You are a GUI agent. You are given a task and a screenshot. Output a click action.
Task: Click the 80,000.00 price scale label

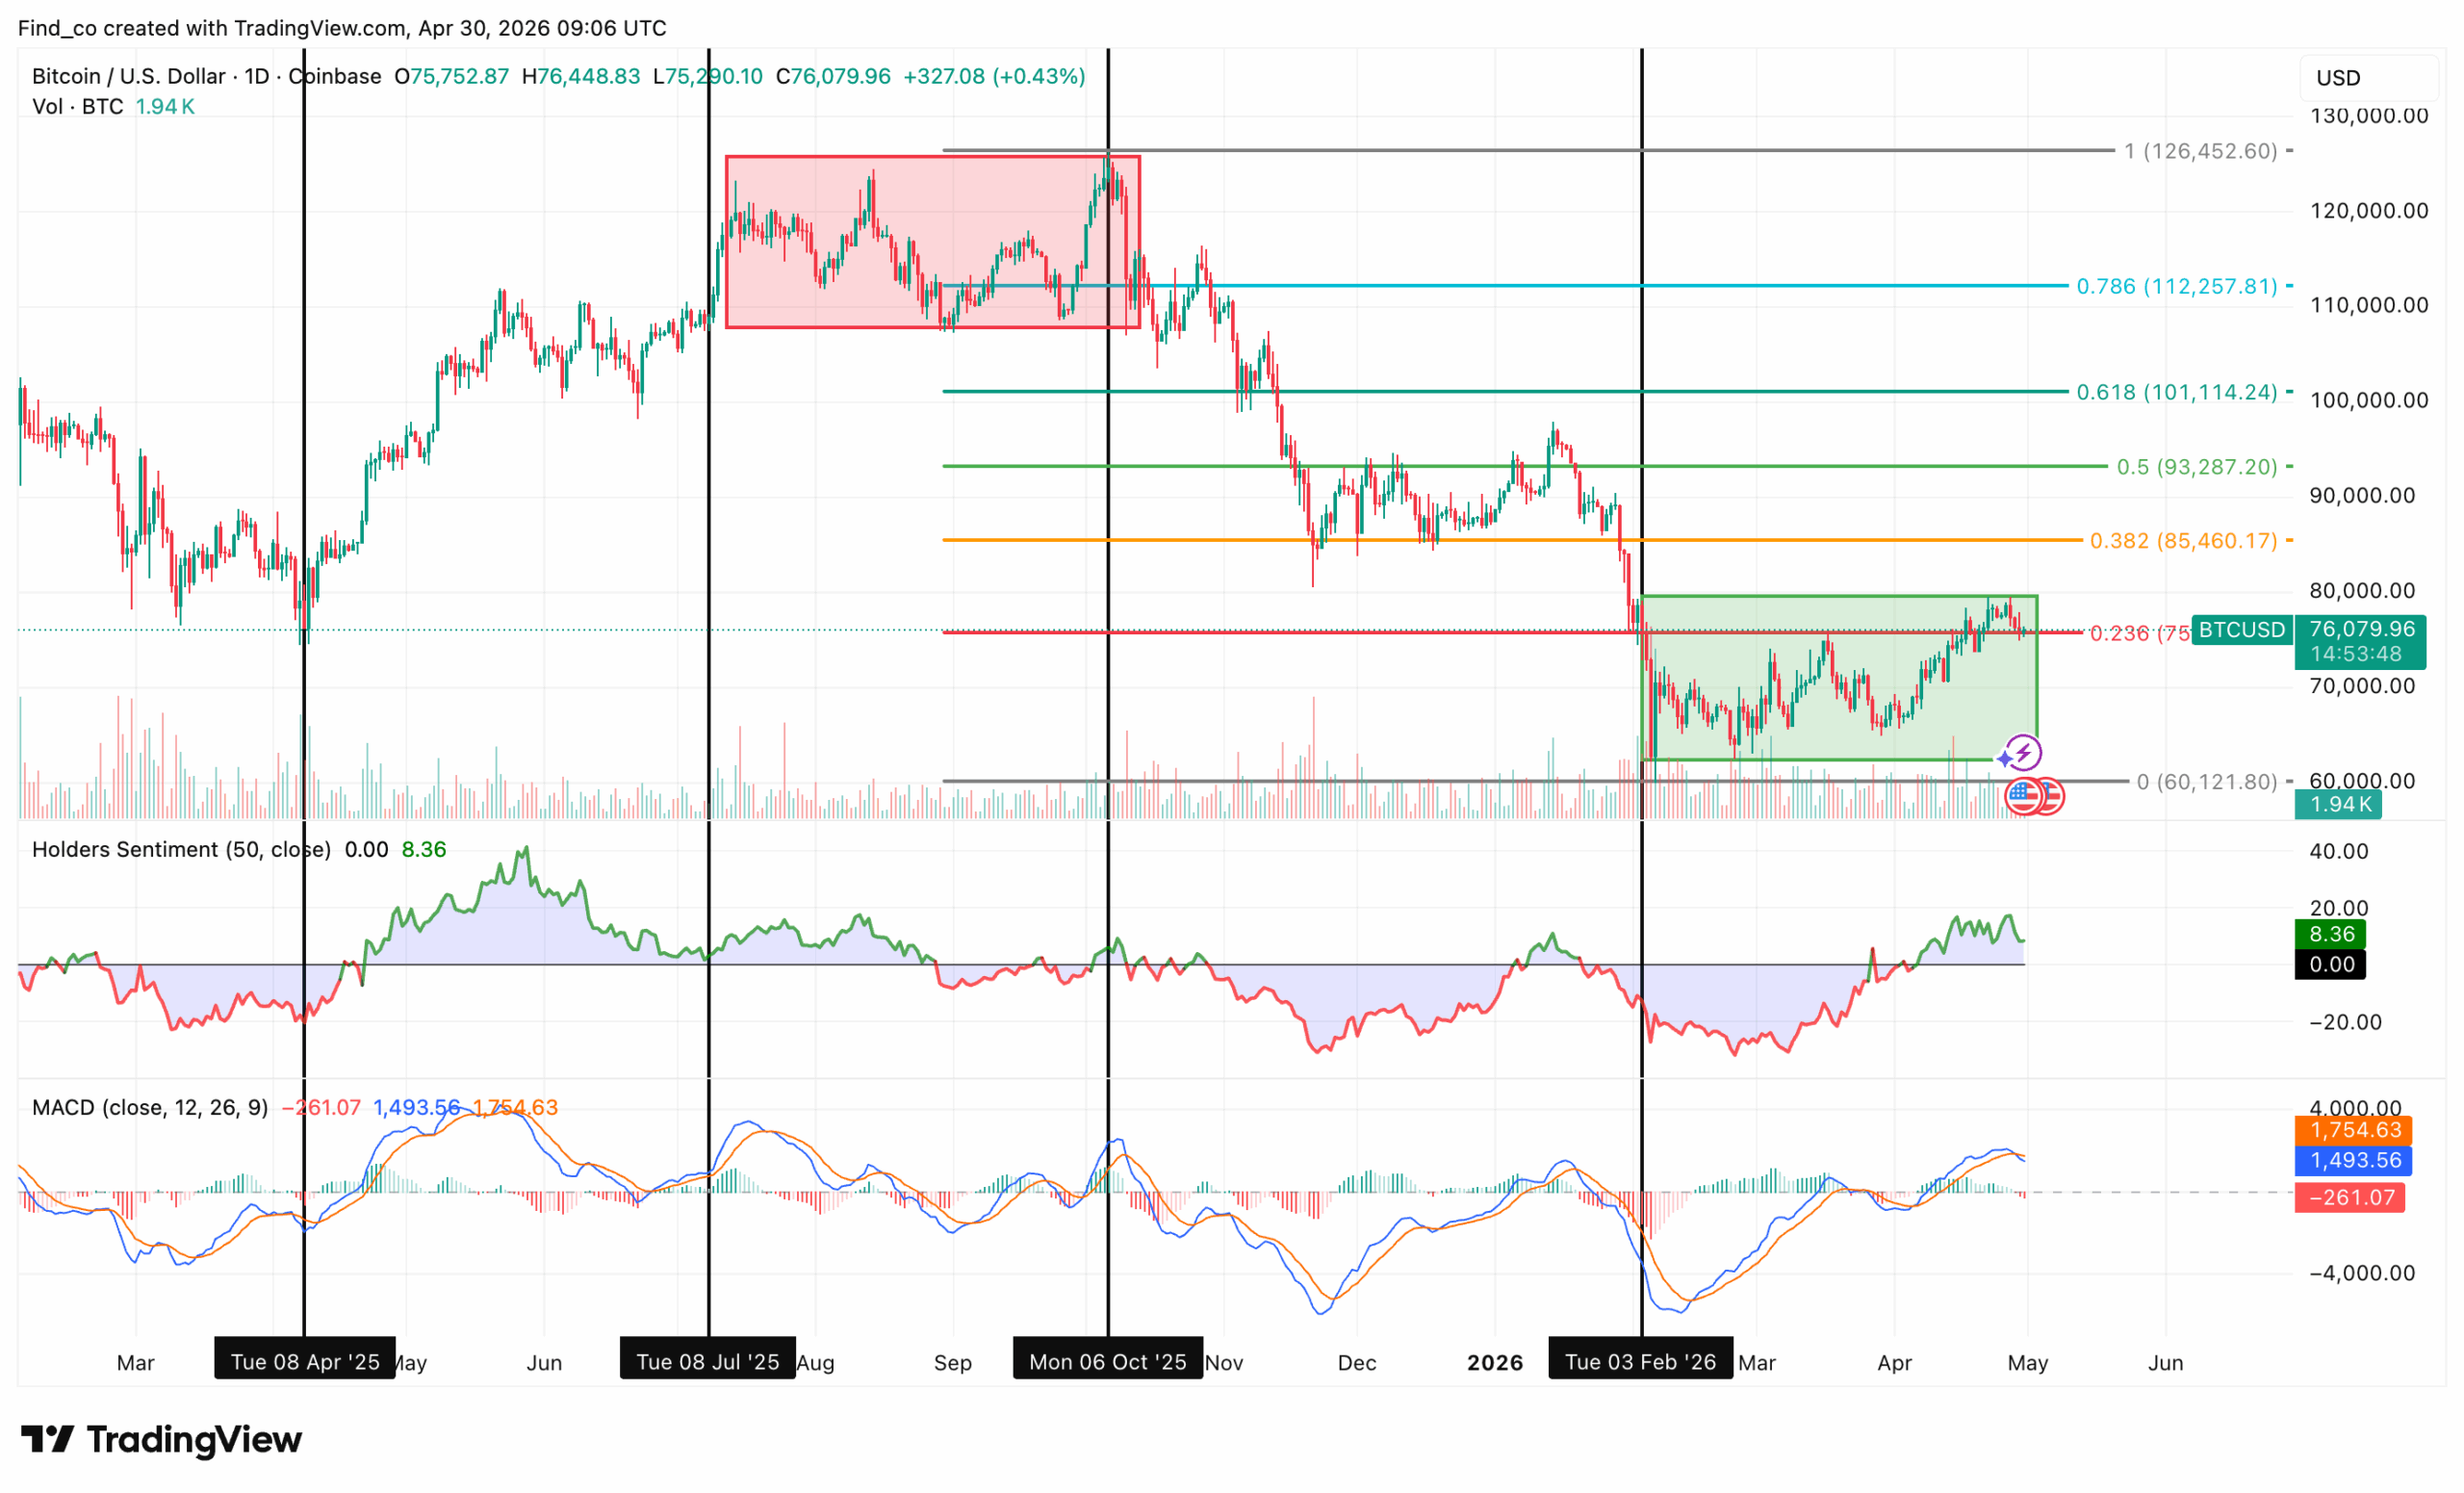pyautogui.click(x=2362, y=590)
